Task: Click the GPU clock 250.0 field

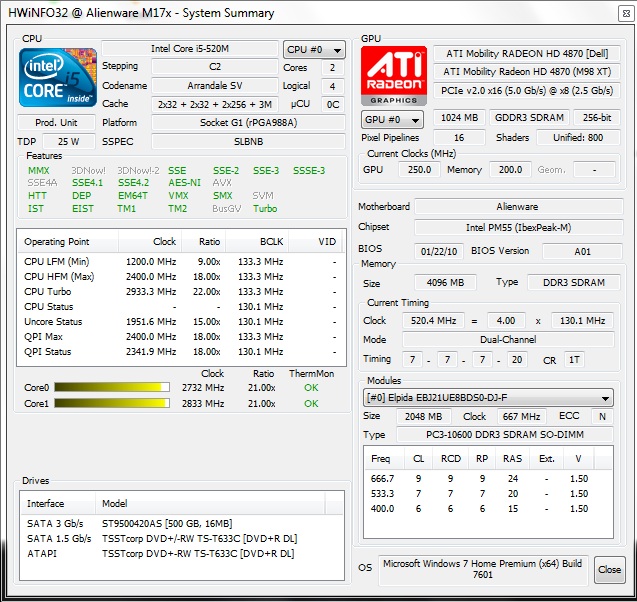Action: click(419, 170)
